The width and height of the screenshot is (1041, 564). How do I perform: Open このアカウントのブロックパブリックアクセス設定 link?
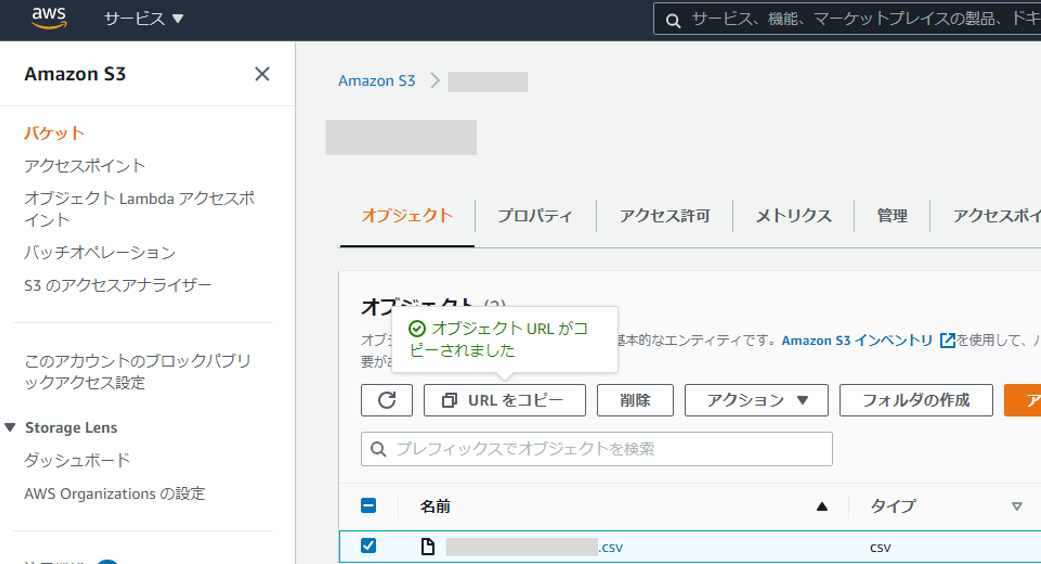pos(137,372)
